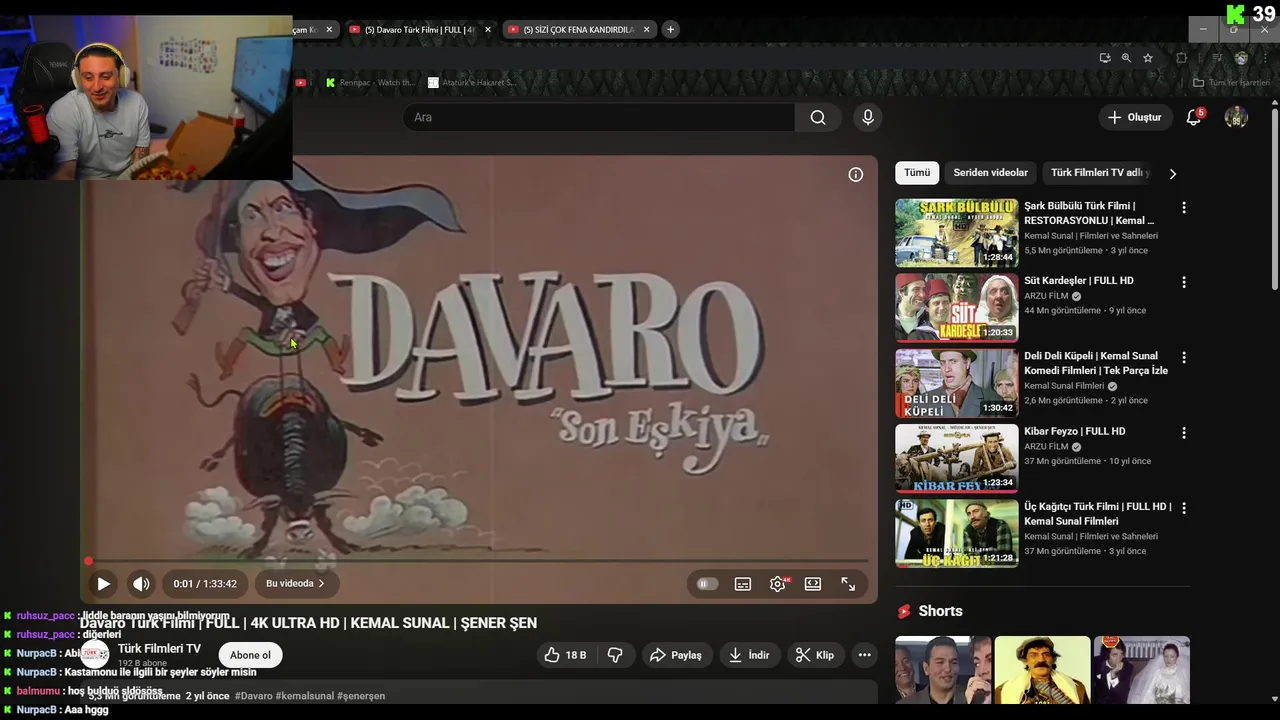Viewport: 1280px width, 720px height.
Task: Open Üç Kağıtçı video thumbnail
Action: click(956, 533)
